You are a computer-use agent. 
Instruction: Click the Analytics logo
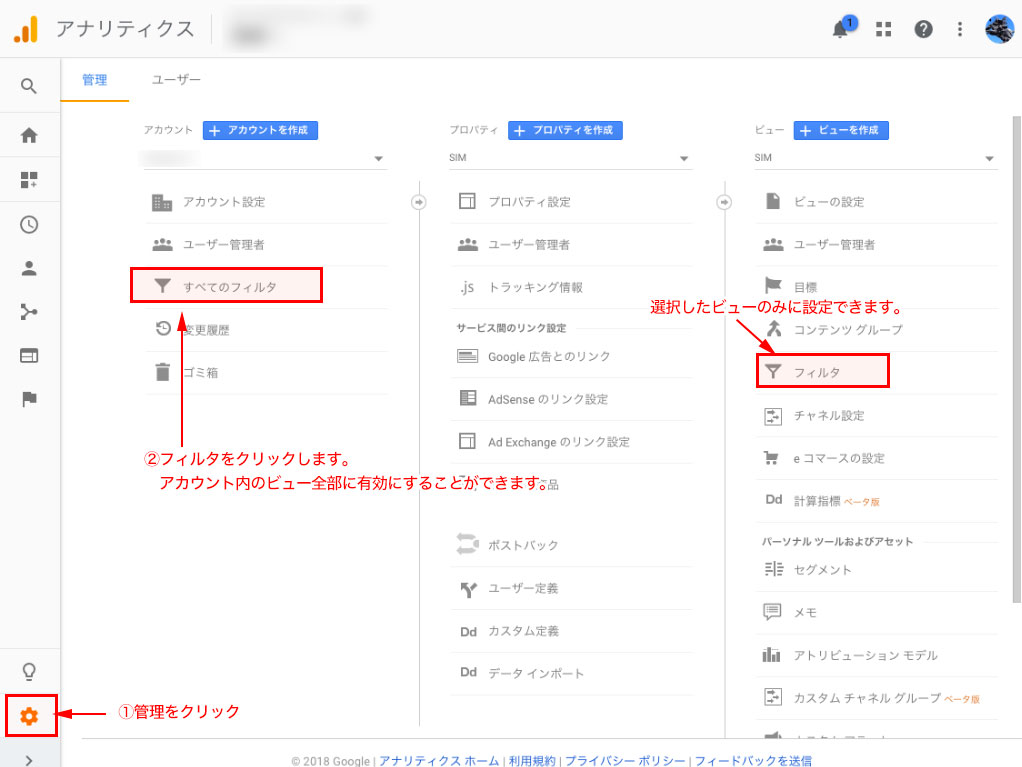[x=26, y=29]
